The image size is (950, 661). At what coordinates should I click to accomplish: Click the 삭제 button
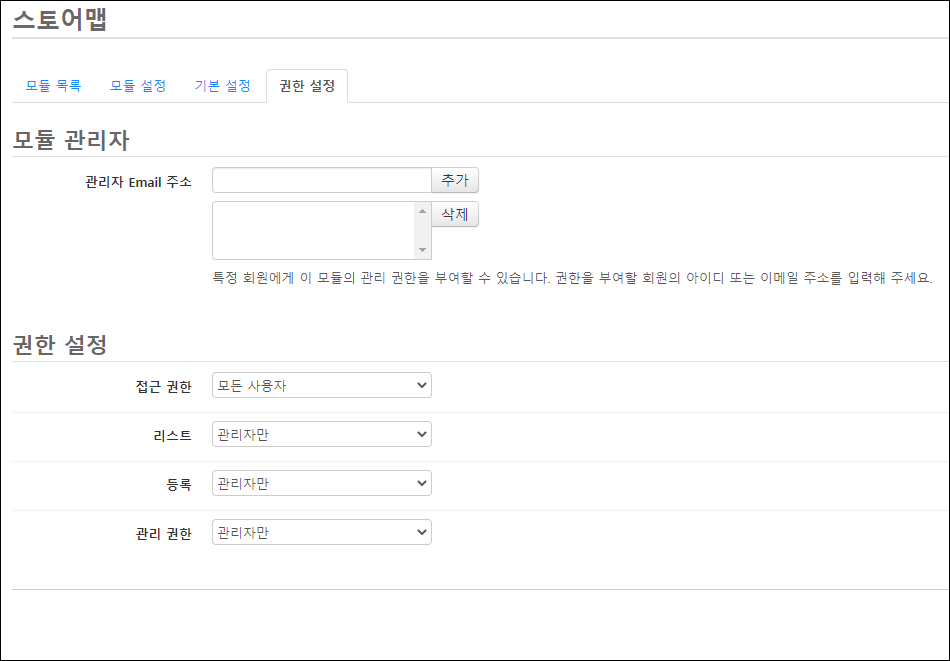[x=455, y=214]
